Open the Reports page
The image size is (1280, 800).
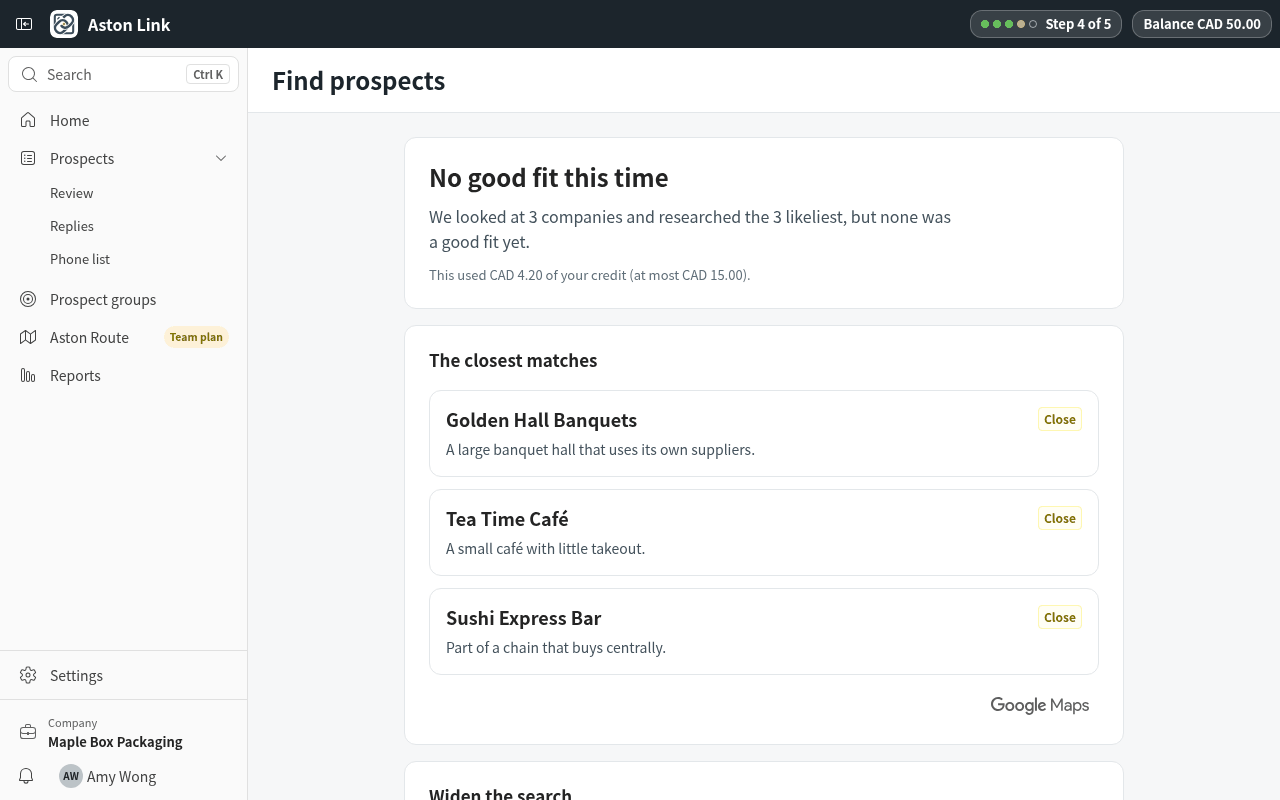pos(124,375)
